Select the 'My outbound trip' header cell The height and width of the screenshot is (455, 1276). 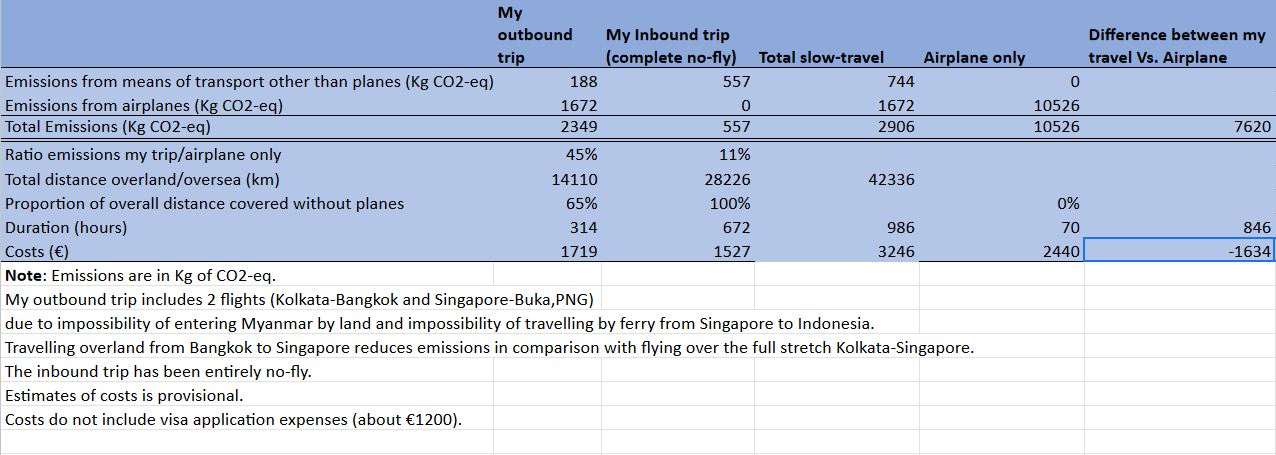(x=535, y=35)
